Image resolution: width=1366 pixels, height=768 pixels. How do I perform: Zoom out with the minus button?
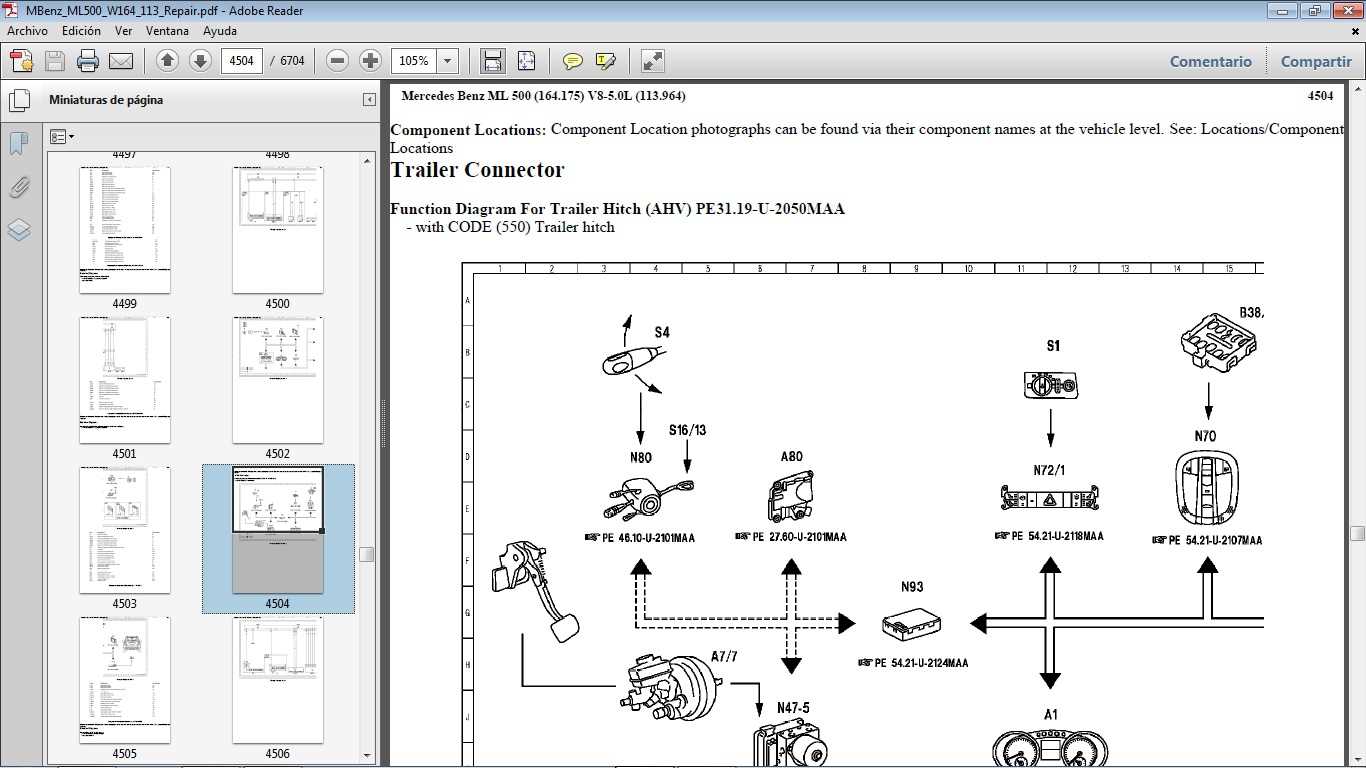click(x=338, y=61)
